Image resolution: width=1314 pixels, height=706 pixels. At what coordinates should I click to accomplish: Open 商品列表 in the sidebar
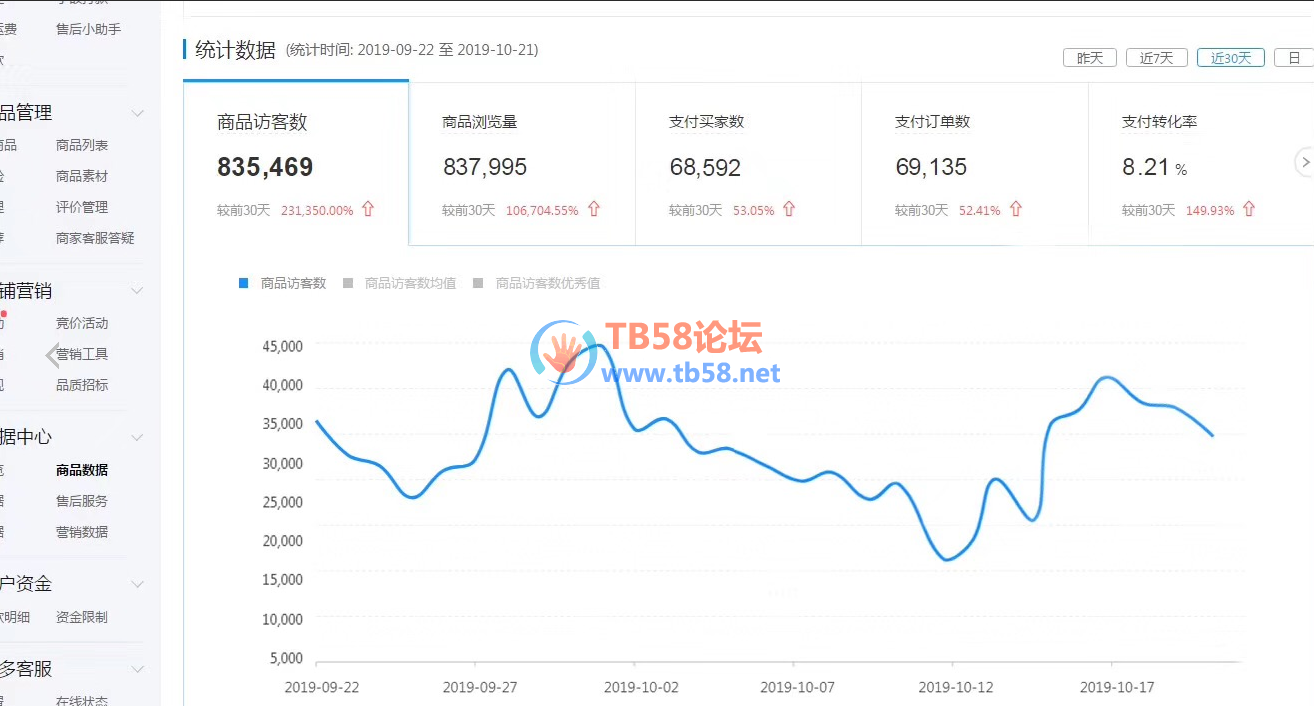[82, 145]
